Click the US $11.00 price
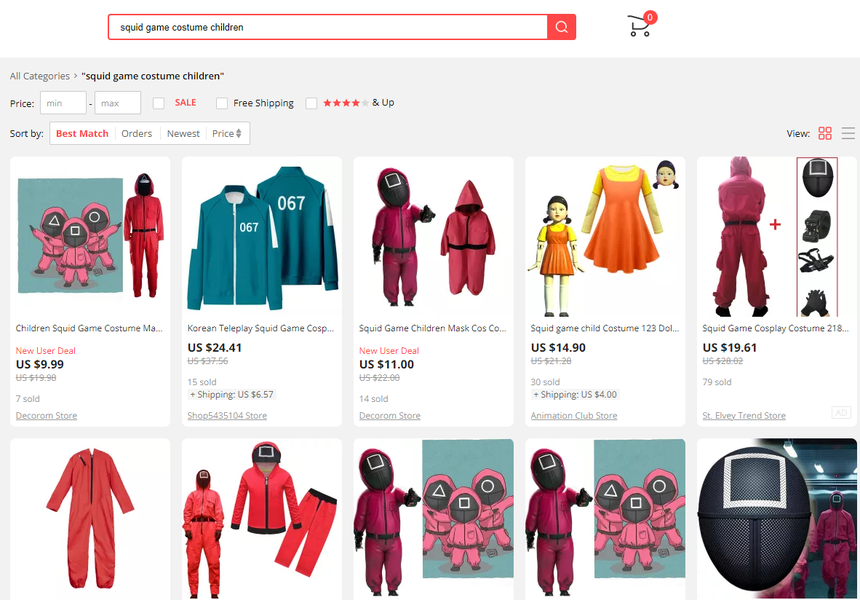The image size is (860, 600). (x=386, y=364)
